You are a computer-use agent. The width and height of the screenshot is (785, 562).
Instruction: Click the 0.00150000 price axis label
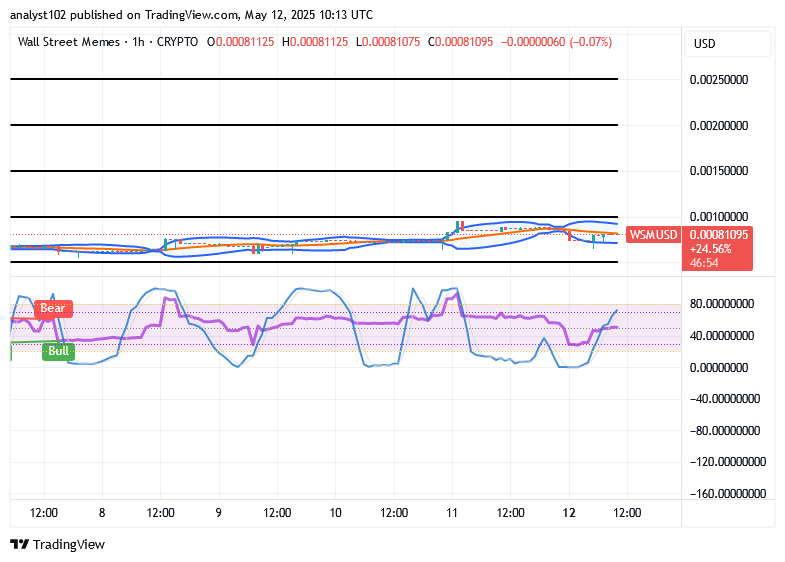click(x=719, y=171)
